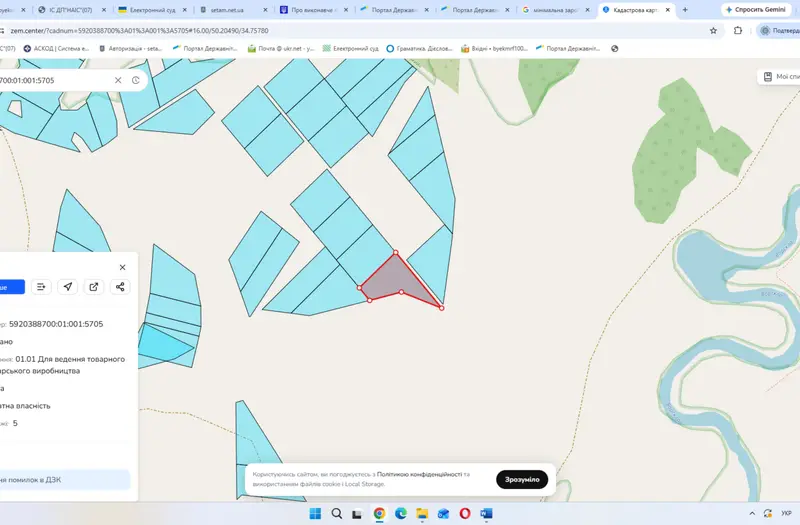Click the Мої списки button on map
The width and height of the screenshot is (800, 525).
click(x=780, y=77)
